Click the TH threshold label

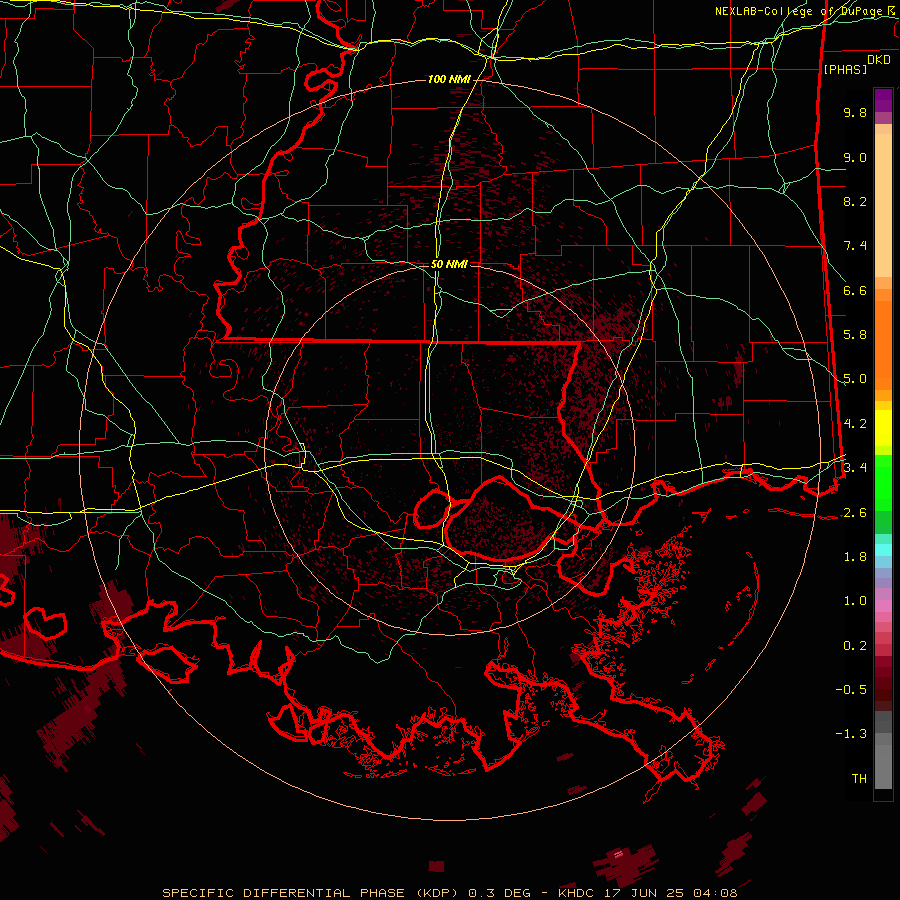tap(859, 779)
